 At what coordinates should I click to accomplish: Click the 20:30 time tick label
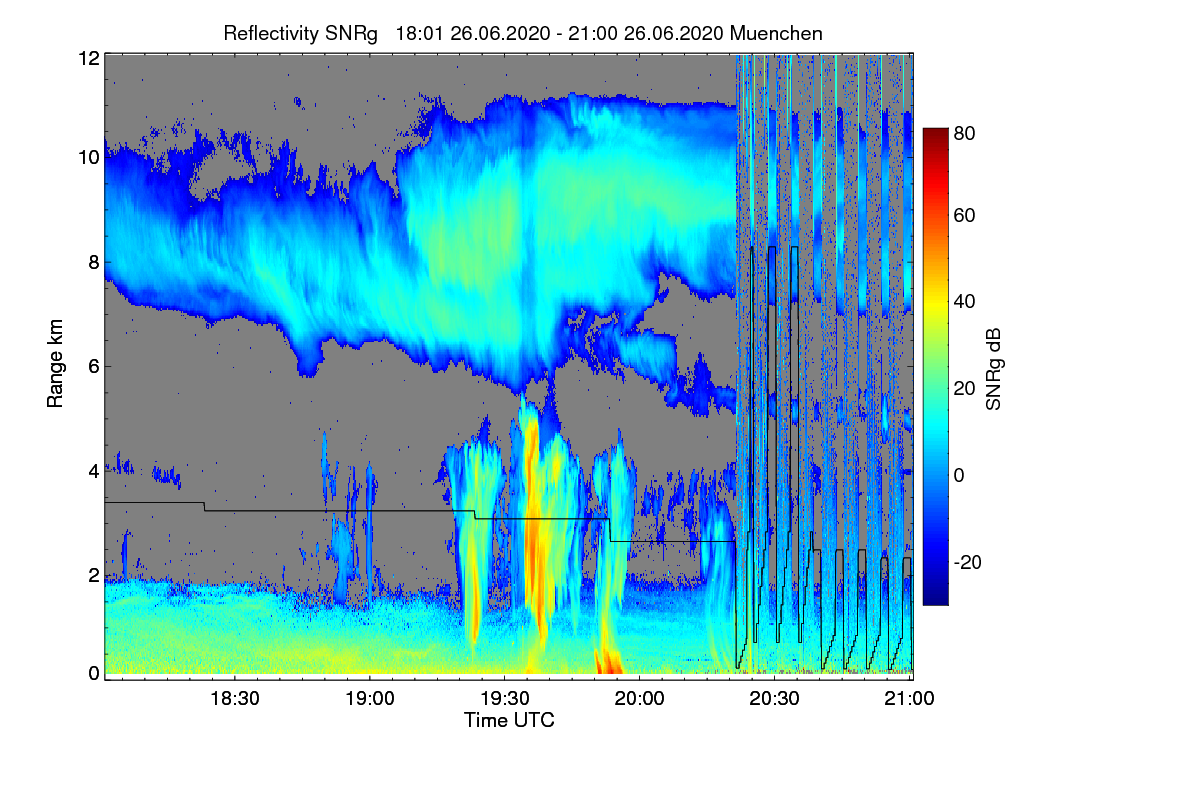point(774,698)
